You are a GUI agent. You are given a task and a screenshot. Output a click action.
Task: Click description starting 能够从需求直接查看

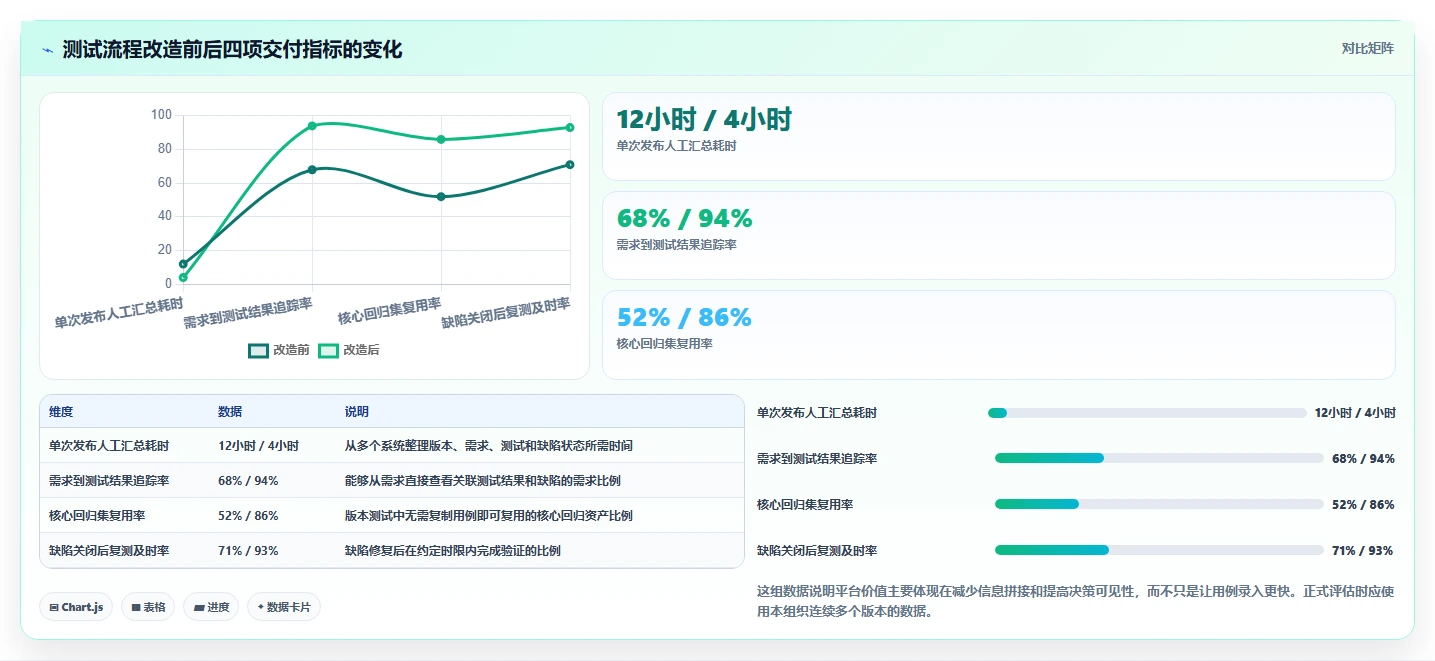(x=483, y=481)
